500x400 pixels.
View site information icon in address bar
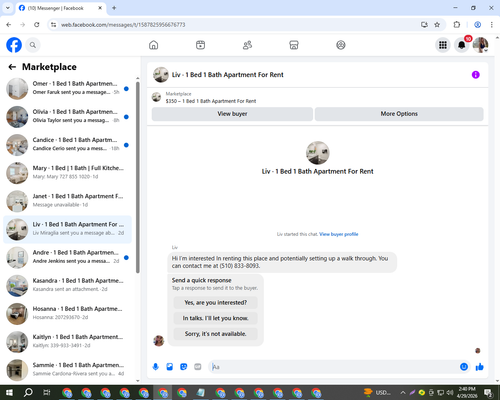click(x=54, y=25)
